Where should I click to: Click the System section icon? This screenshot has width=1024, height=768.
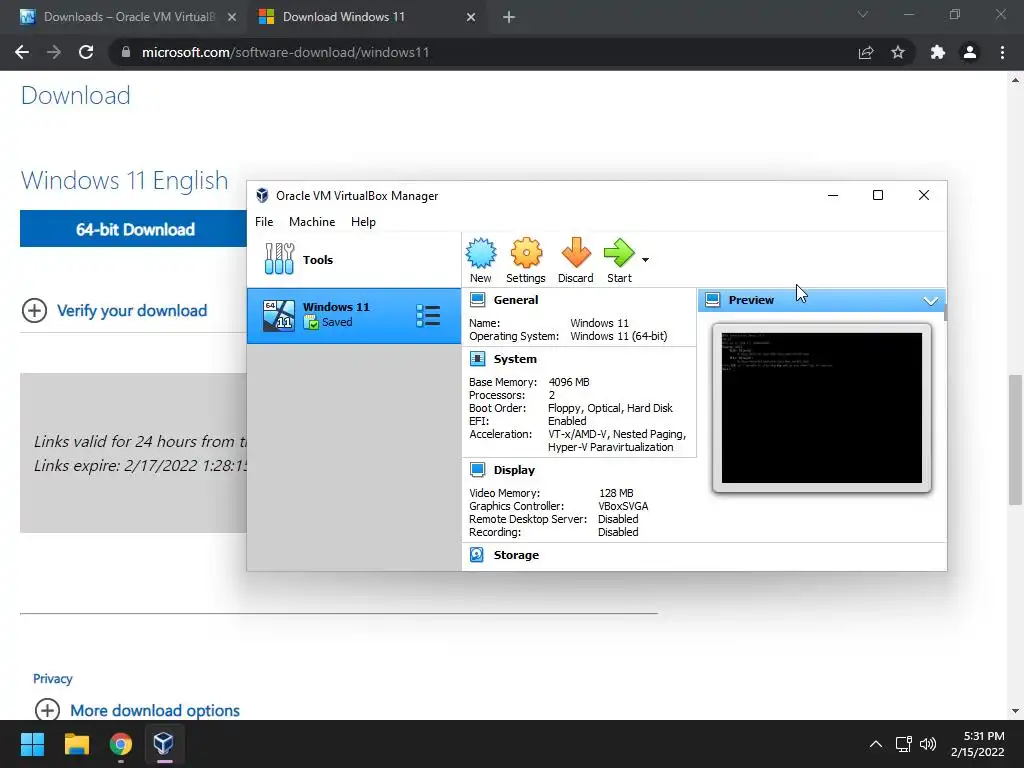pos(478,359)
